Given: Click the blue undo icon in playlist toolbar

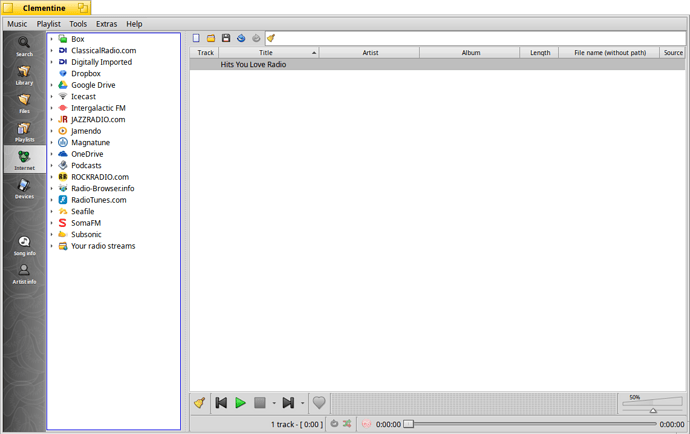Looking at the screenshot, I should 241,38.
